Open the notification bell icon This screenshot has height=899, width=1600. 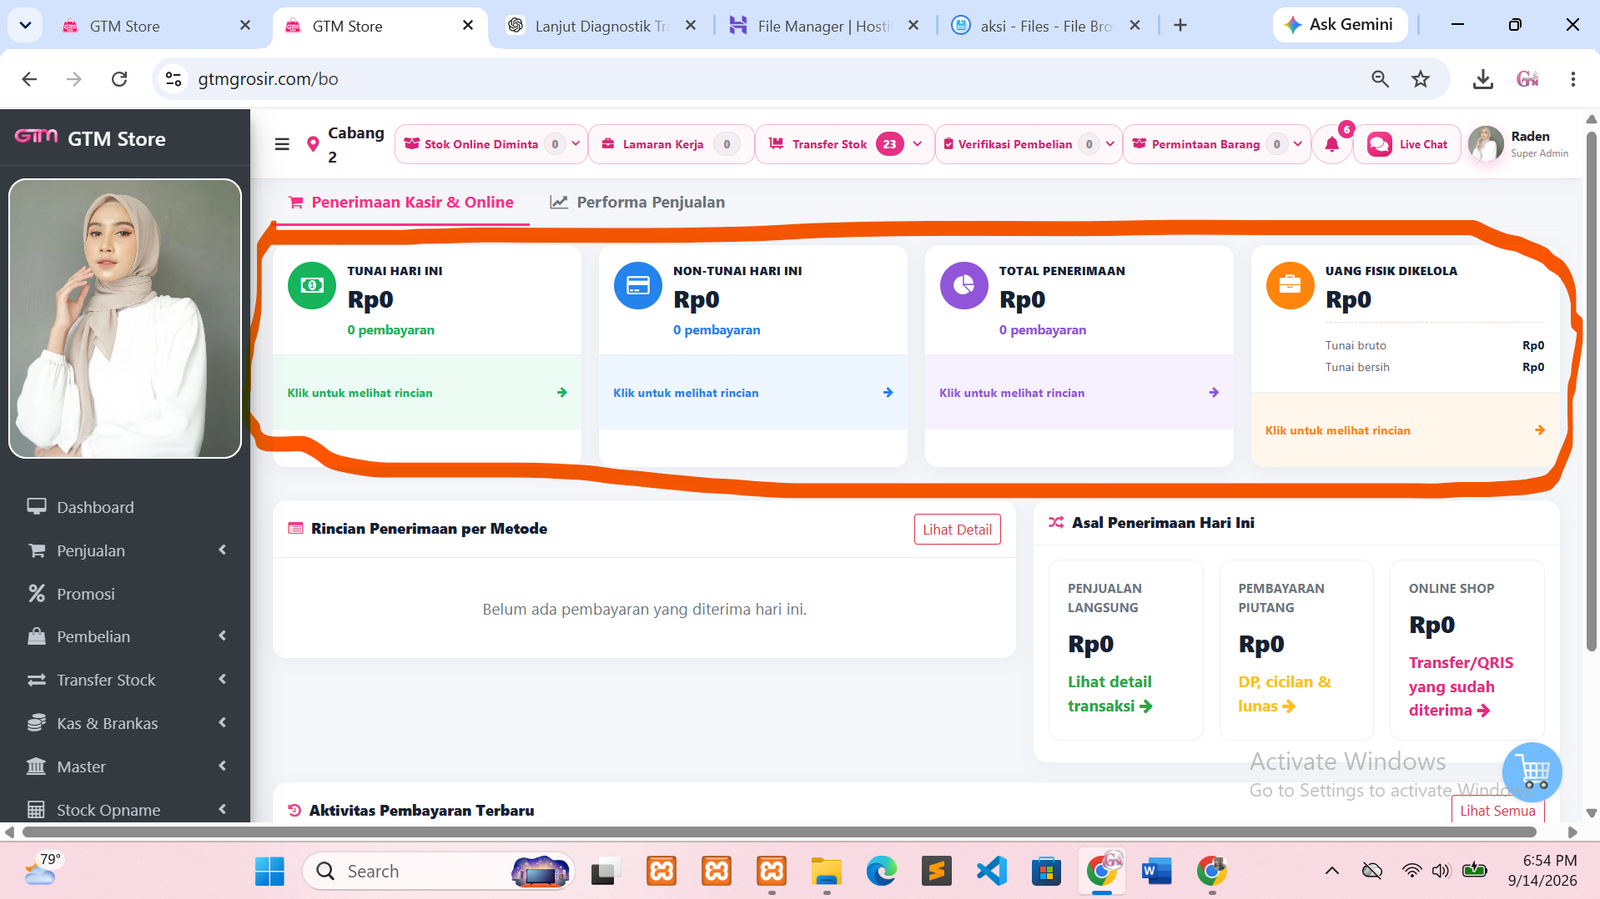pyautogui.click(x=1332, y=145)
